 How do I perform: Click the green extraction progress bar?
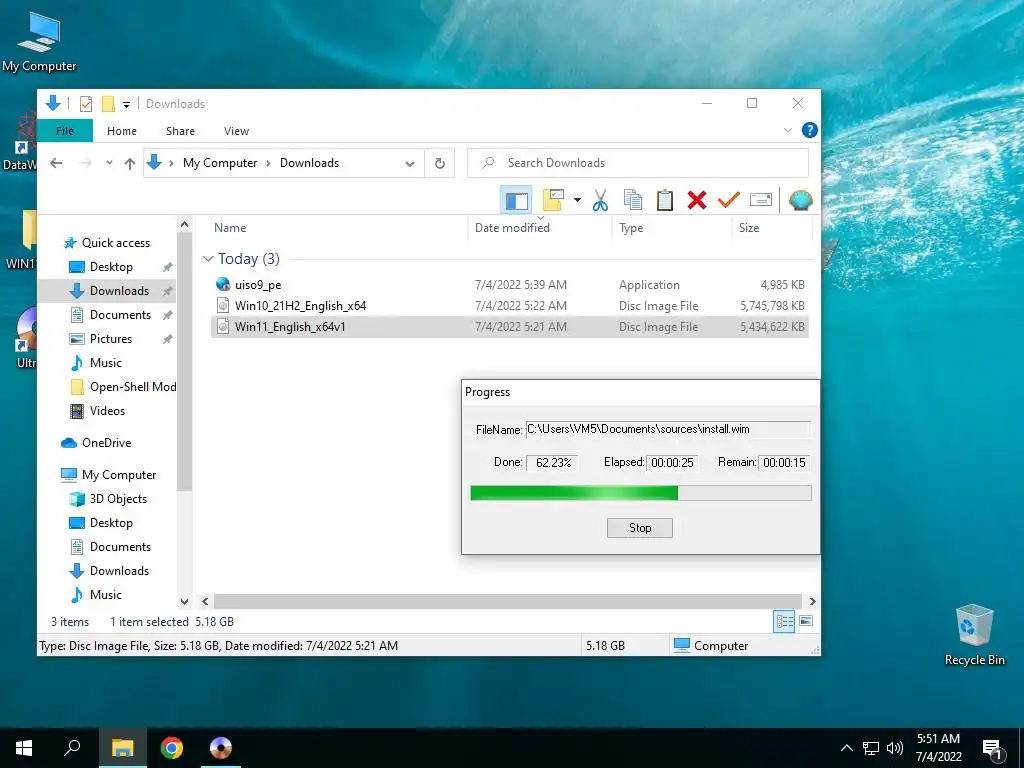pos(641,493)
